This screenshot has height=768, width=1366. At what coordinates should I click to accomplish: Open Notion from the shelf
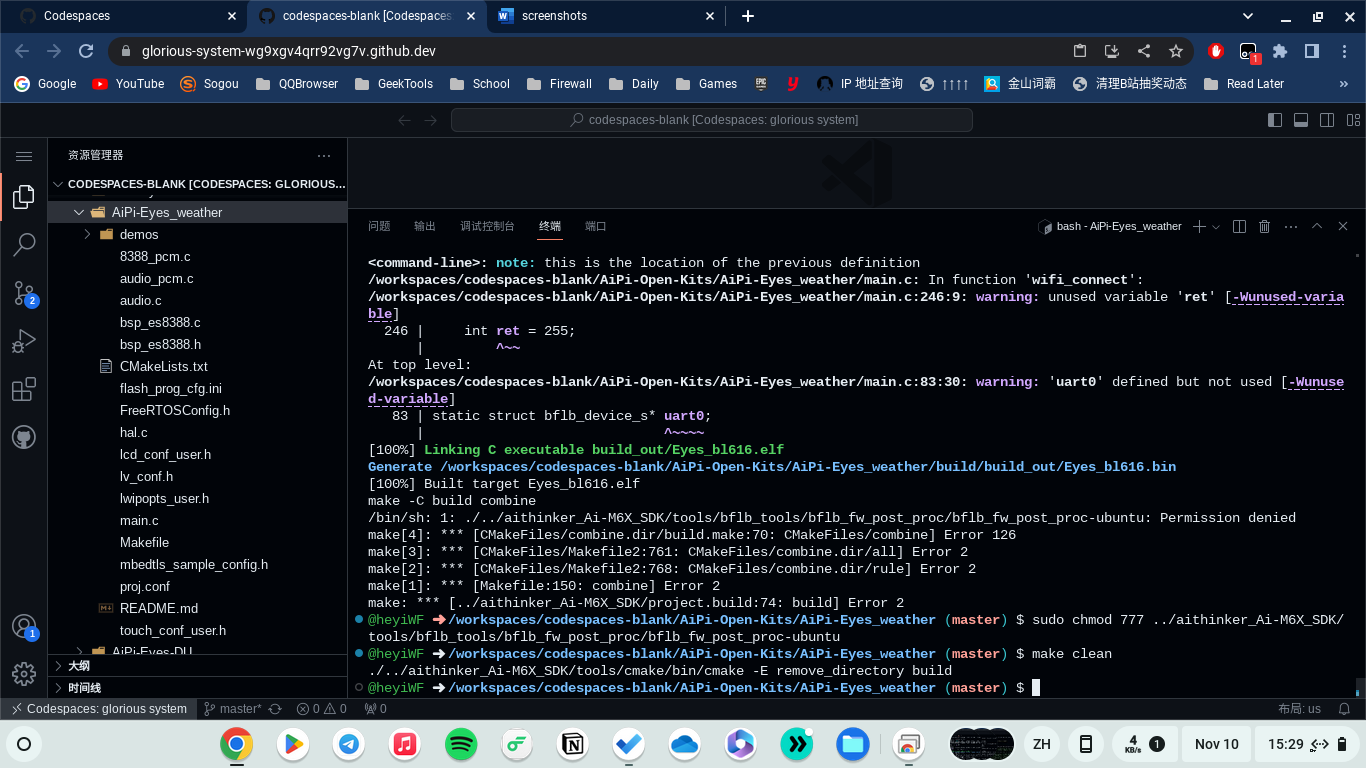pyautogui.click(x=573, y=744)
